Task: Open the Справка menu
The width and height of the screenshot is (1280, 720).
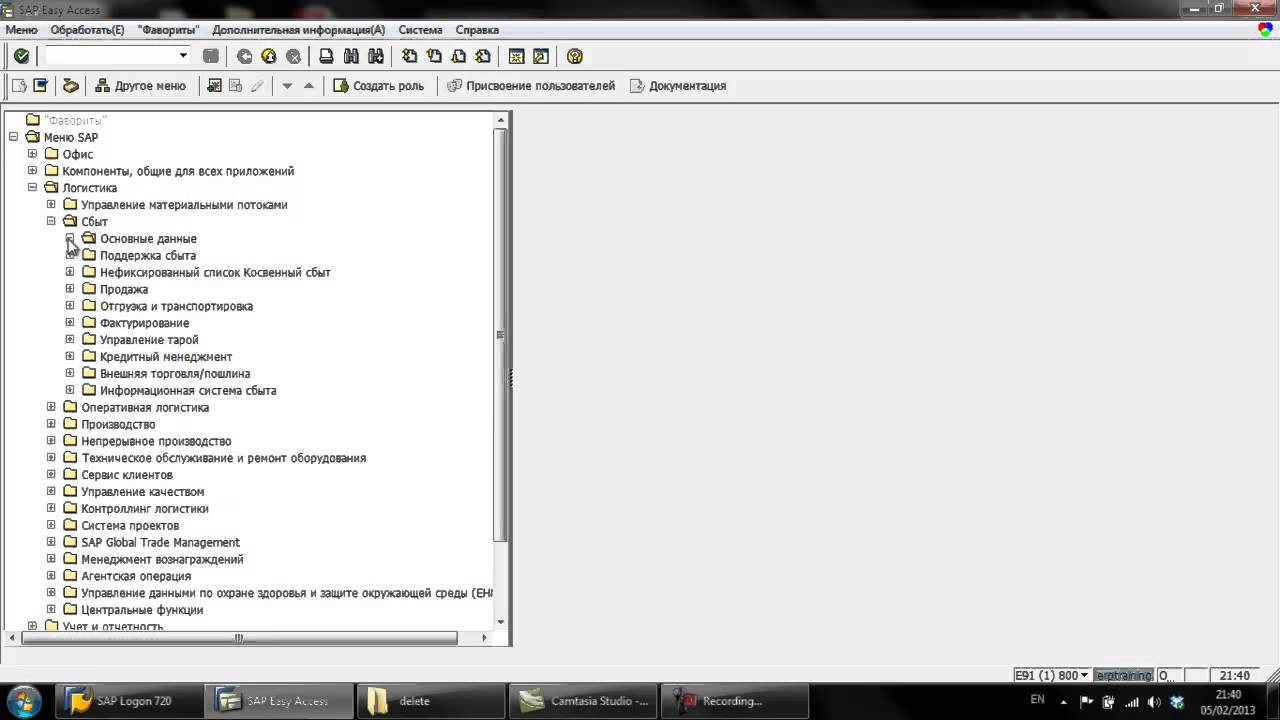Action: click(x=477, y=30)
